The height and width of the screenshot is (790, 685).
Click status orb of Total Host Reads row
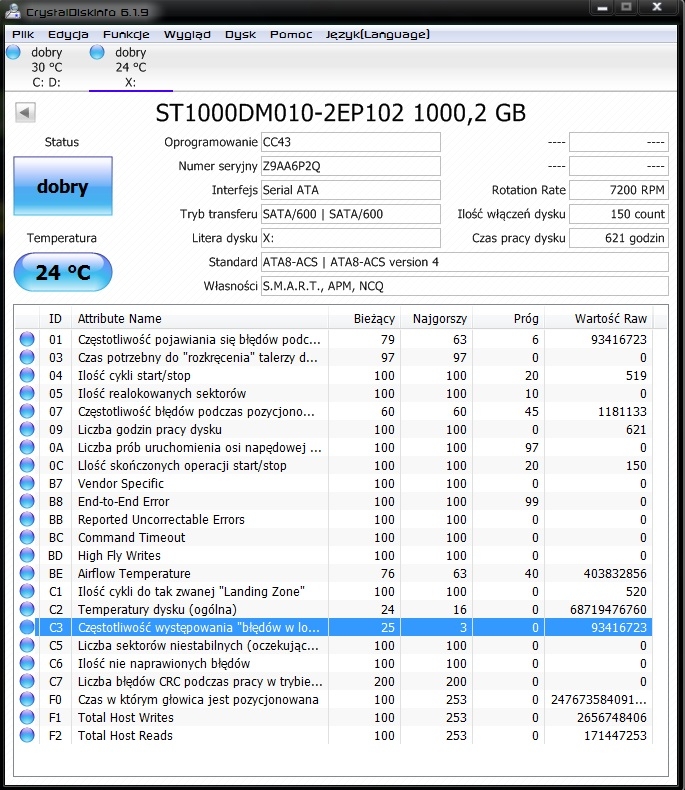(x=27, y=735)
